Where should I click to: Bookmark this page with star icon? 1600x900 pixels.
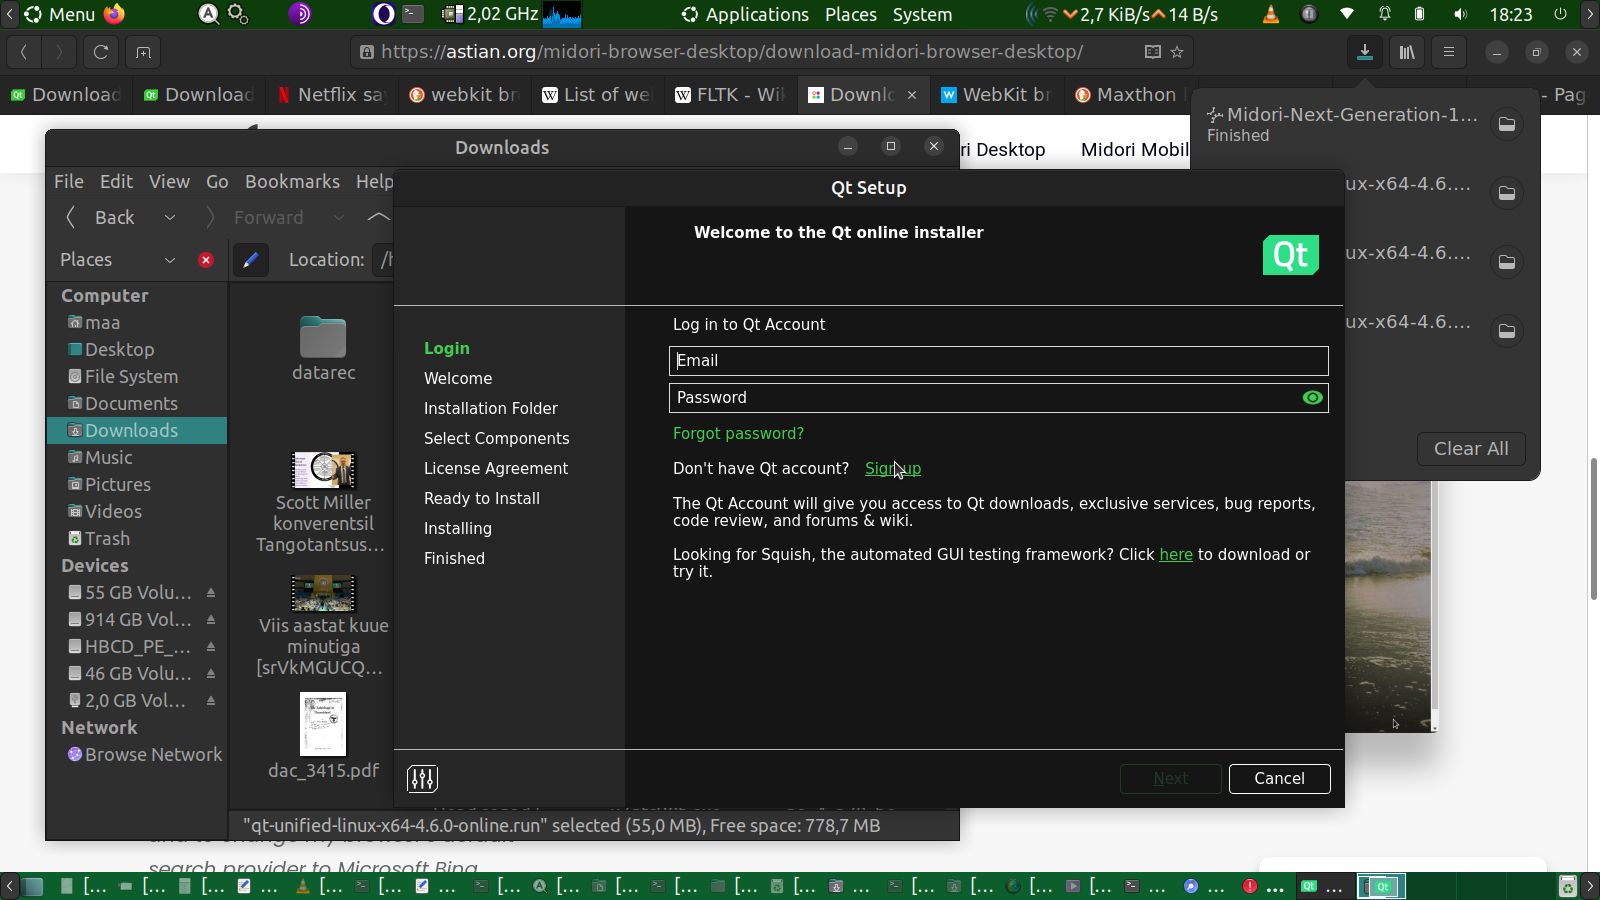click(1177, 52)
